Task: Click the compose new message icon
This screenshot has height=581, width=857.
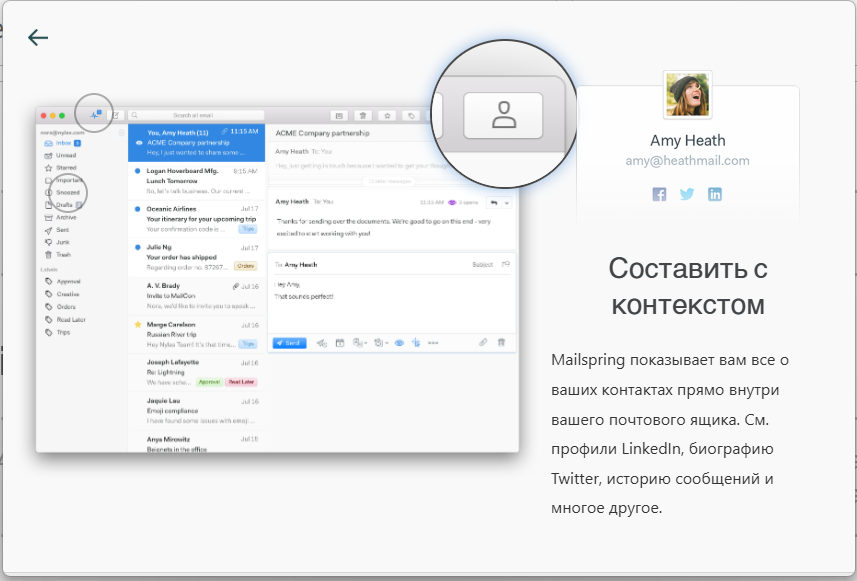Action: tap(115, 115)
